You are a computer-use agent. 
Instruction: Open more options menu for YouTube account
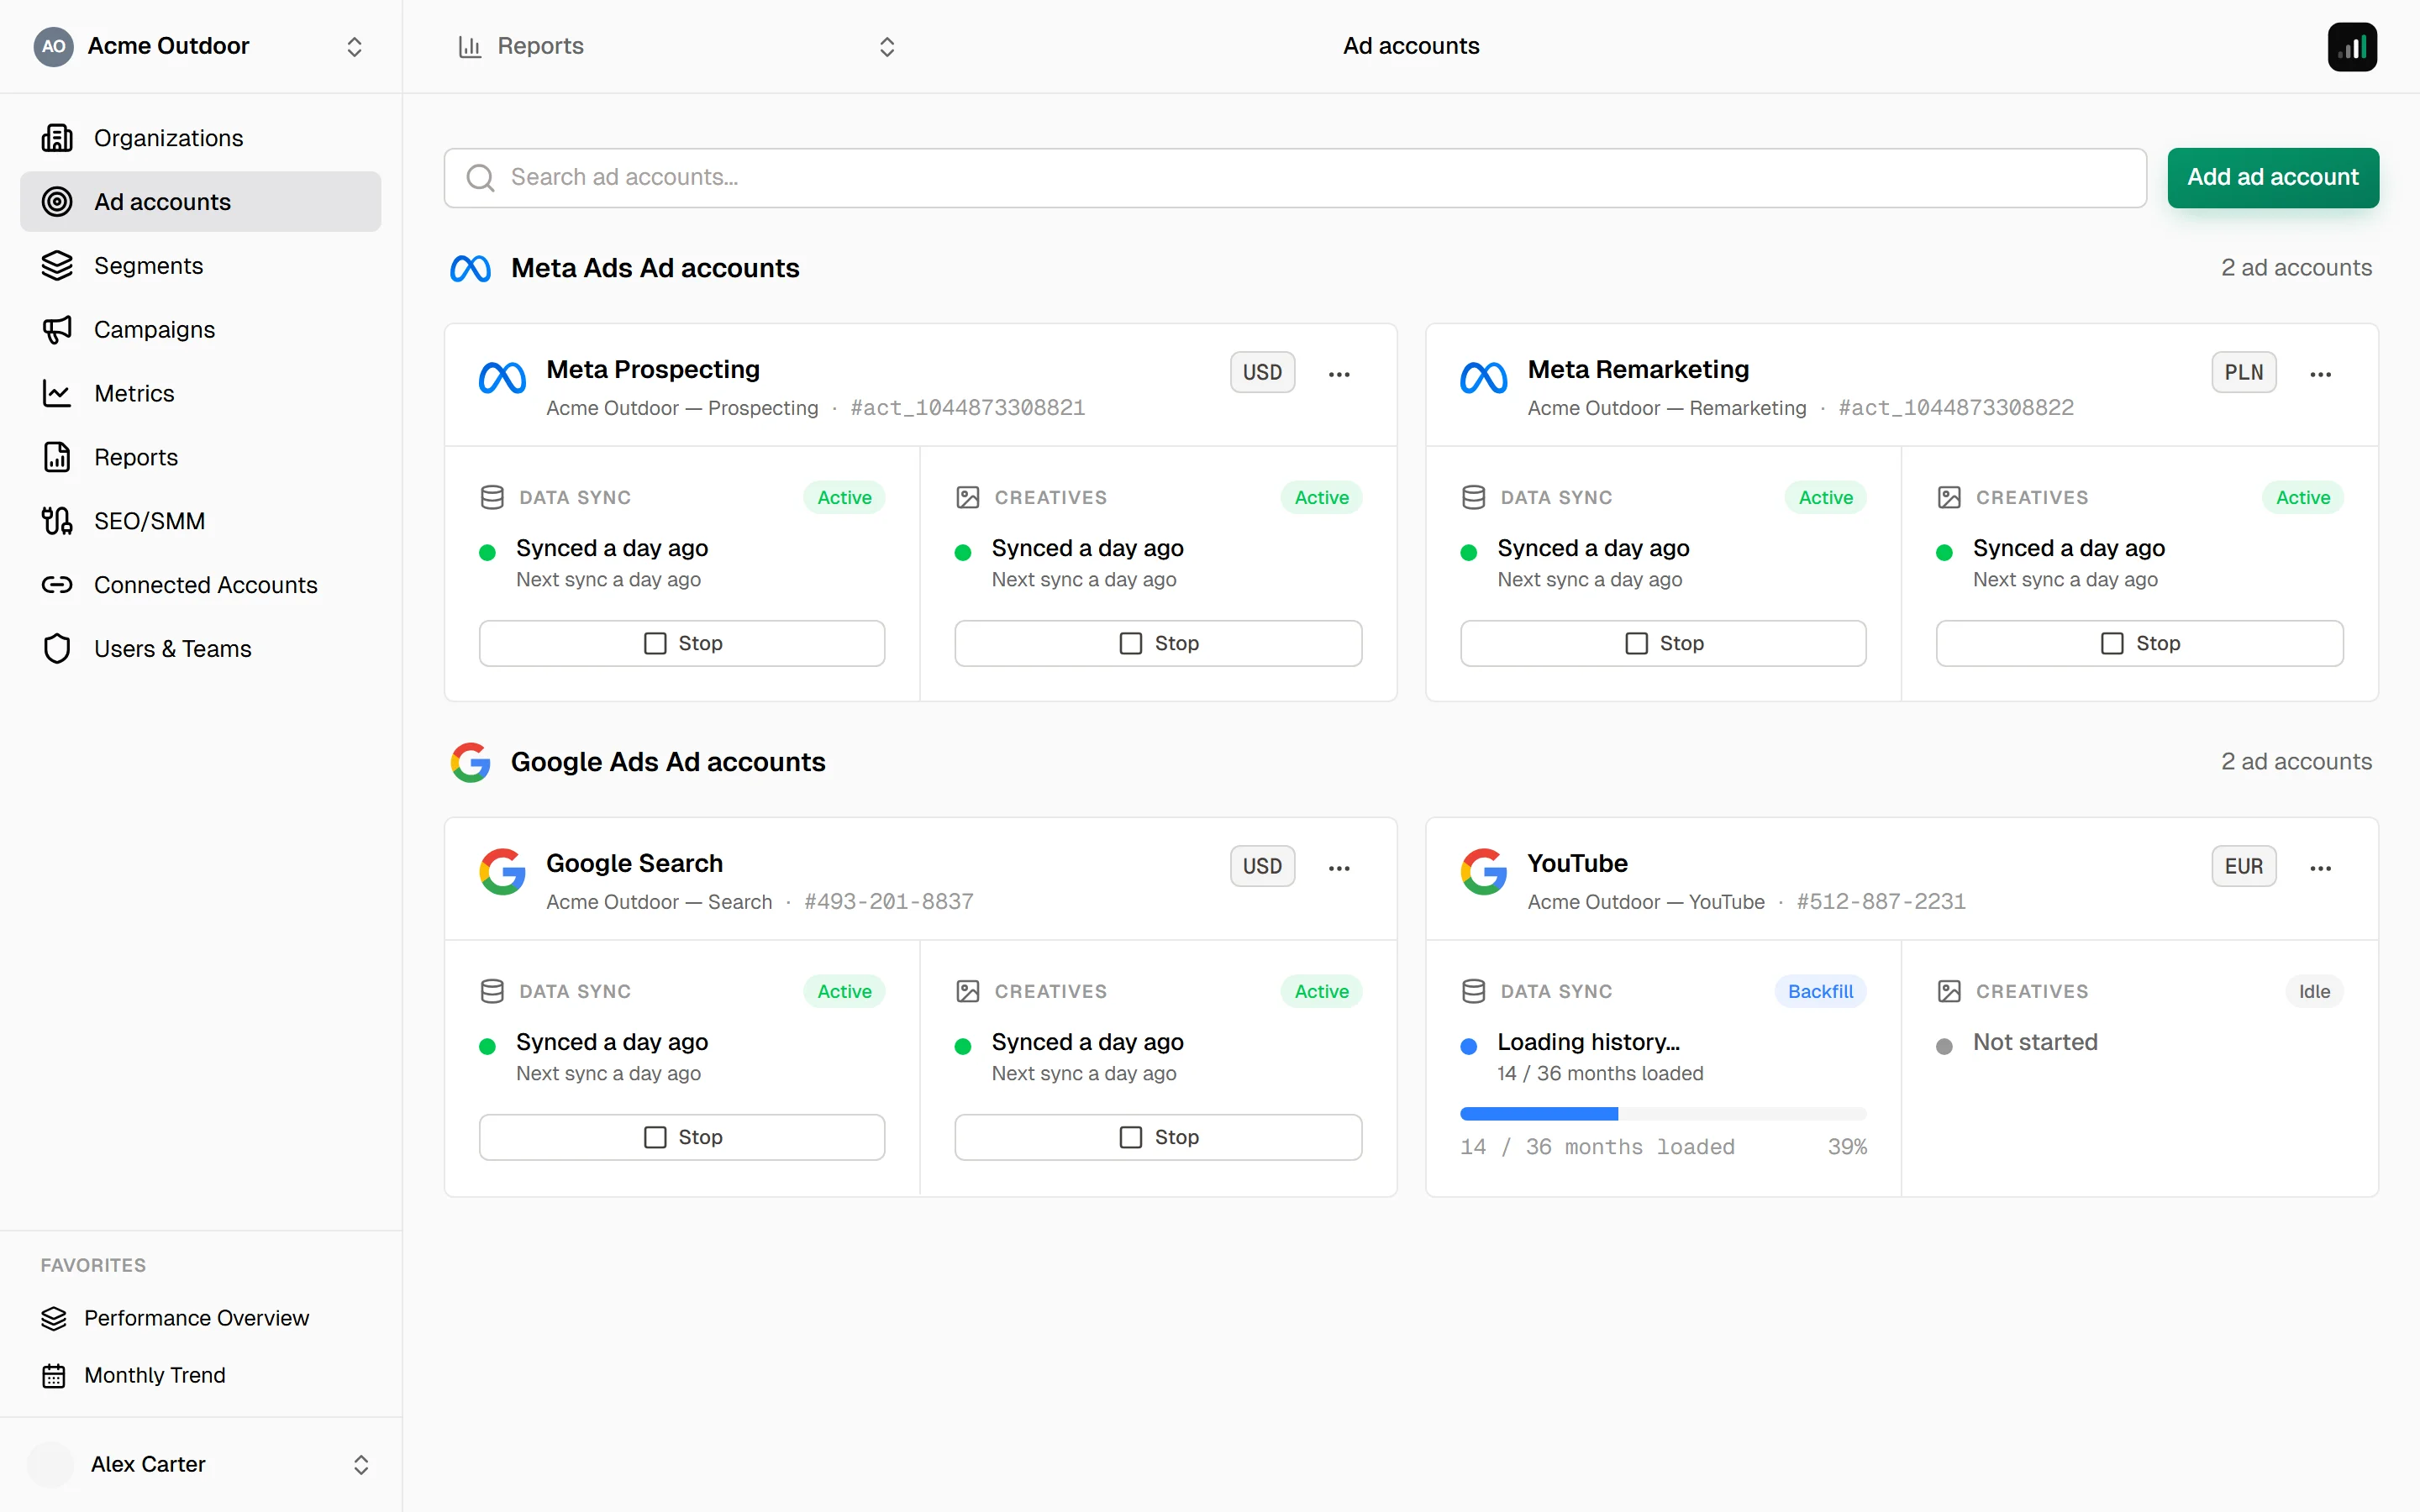click(x=2320, y=868)
